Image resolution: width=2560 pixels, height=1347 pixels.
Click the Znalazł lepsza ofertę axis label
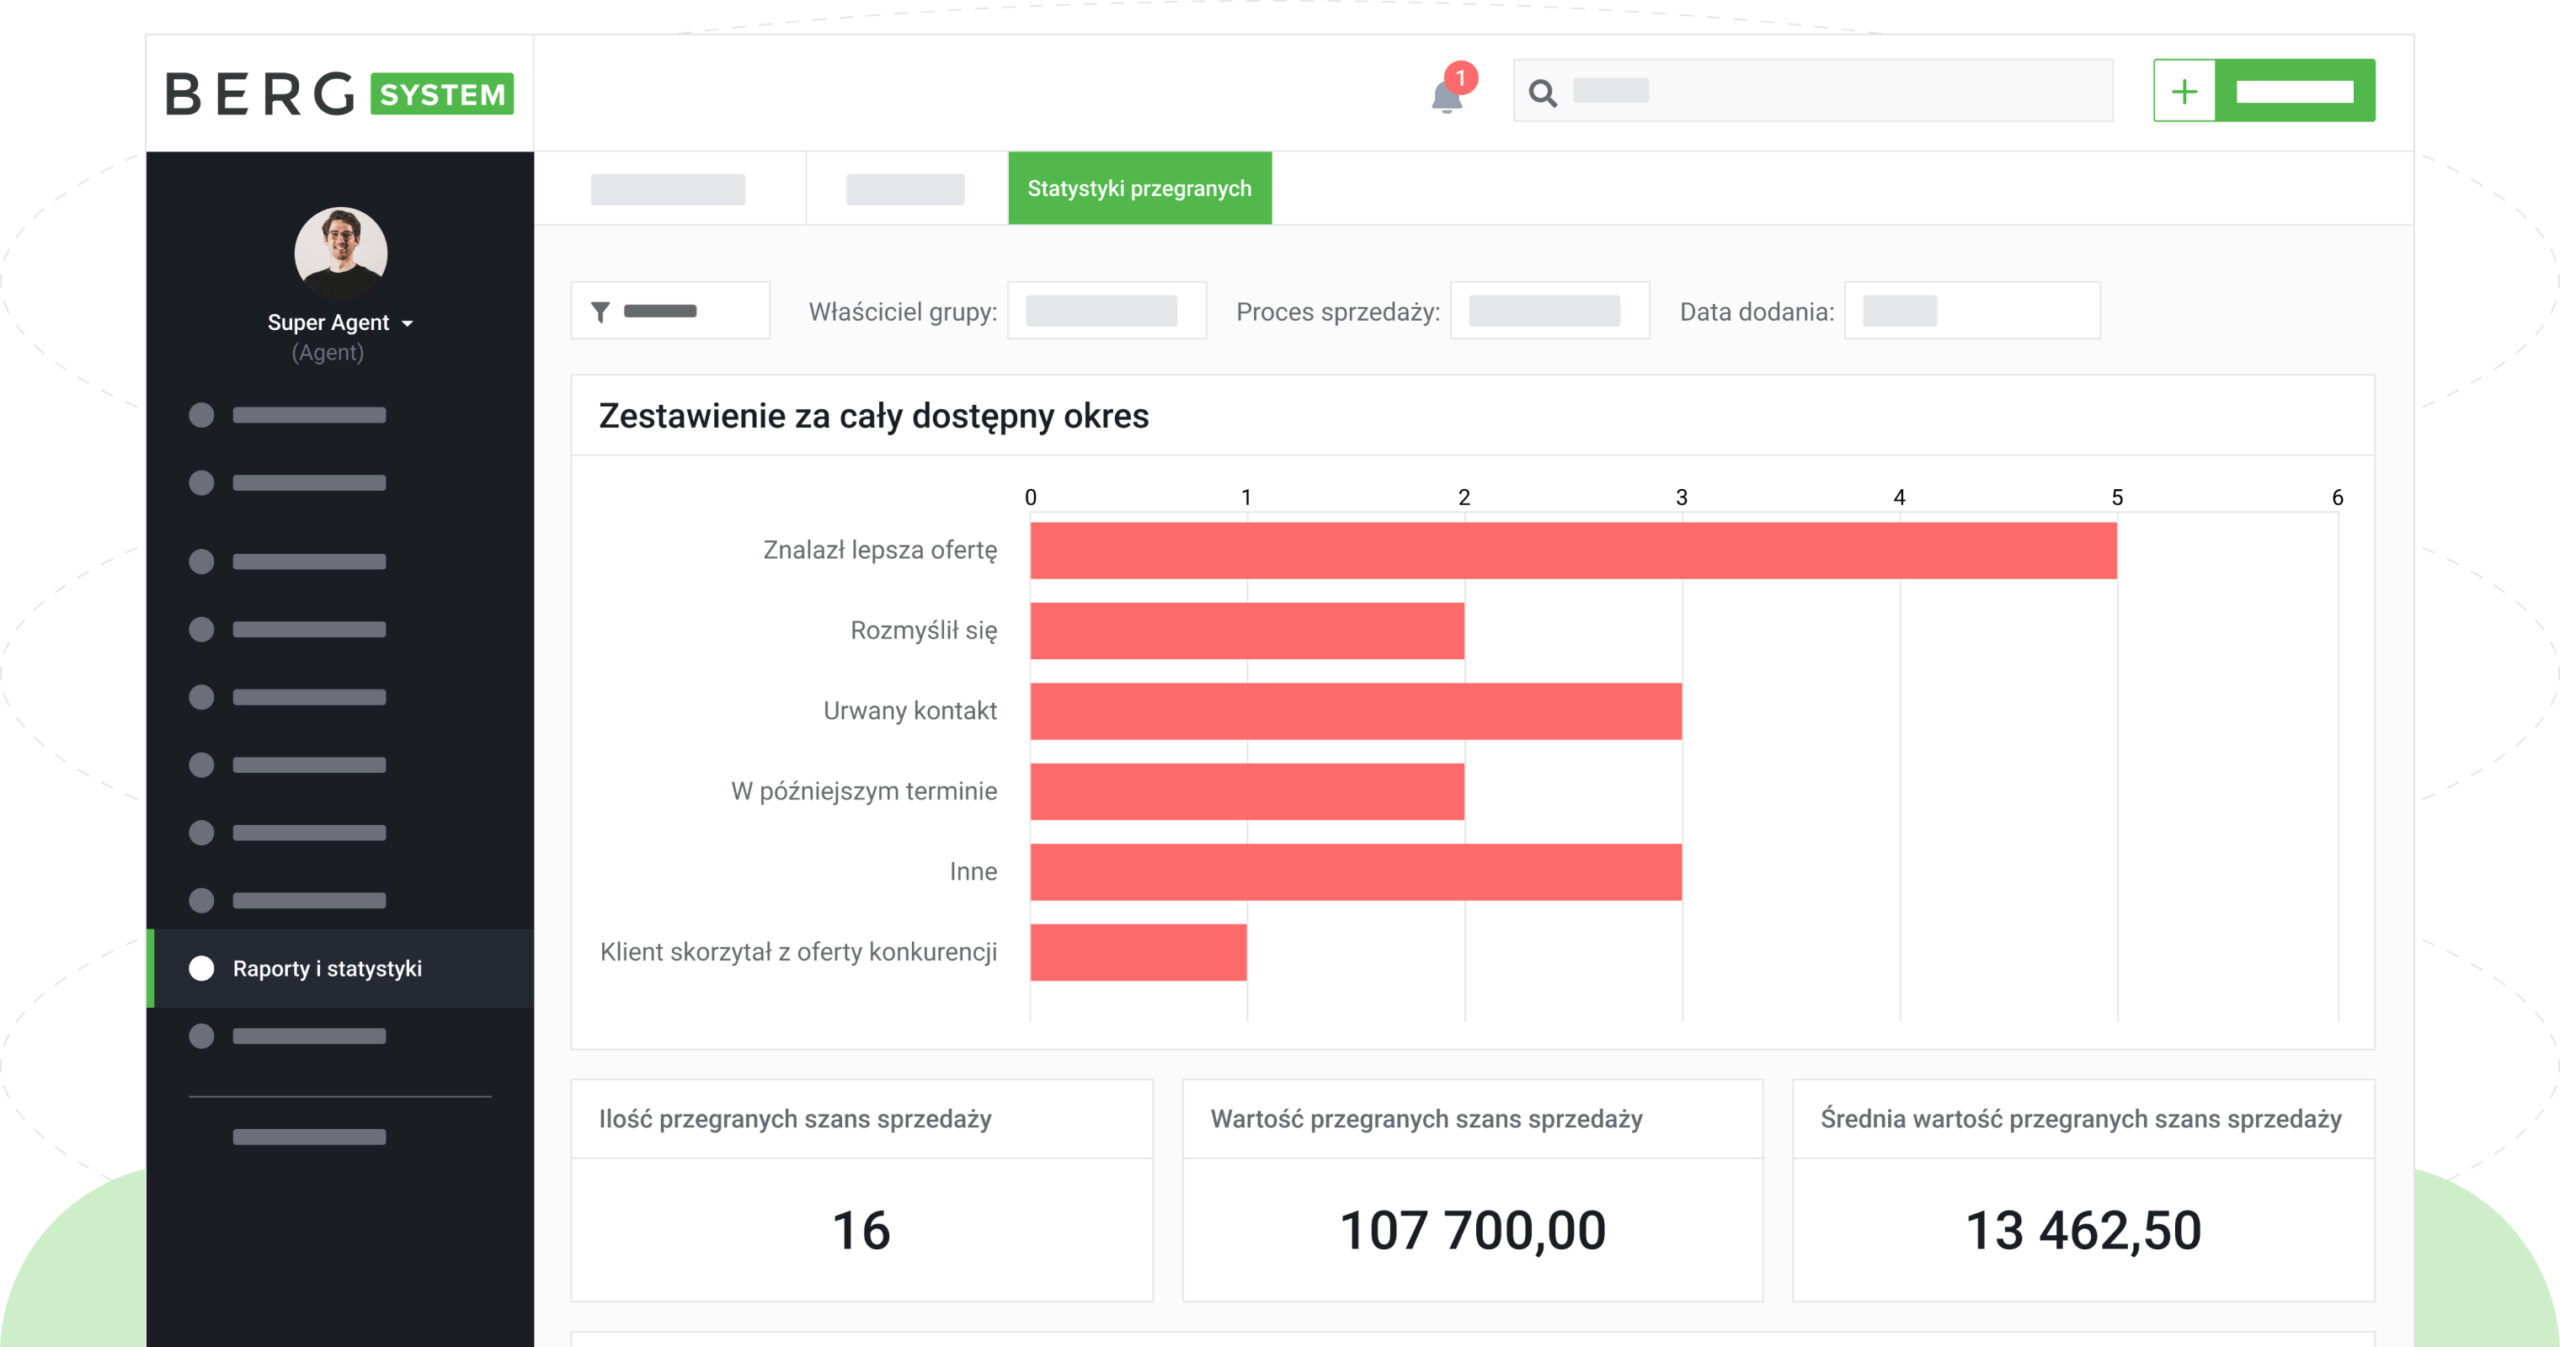click(880, 550)
